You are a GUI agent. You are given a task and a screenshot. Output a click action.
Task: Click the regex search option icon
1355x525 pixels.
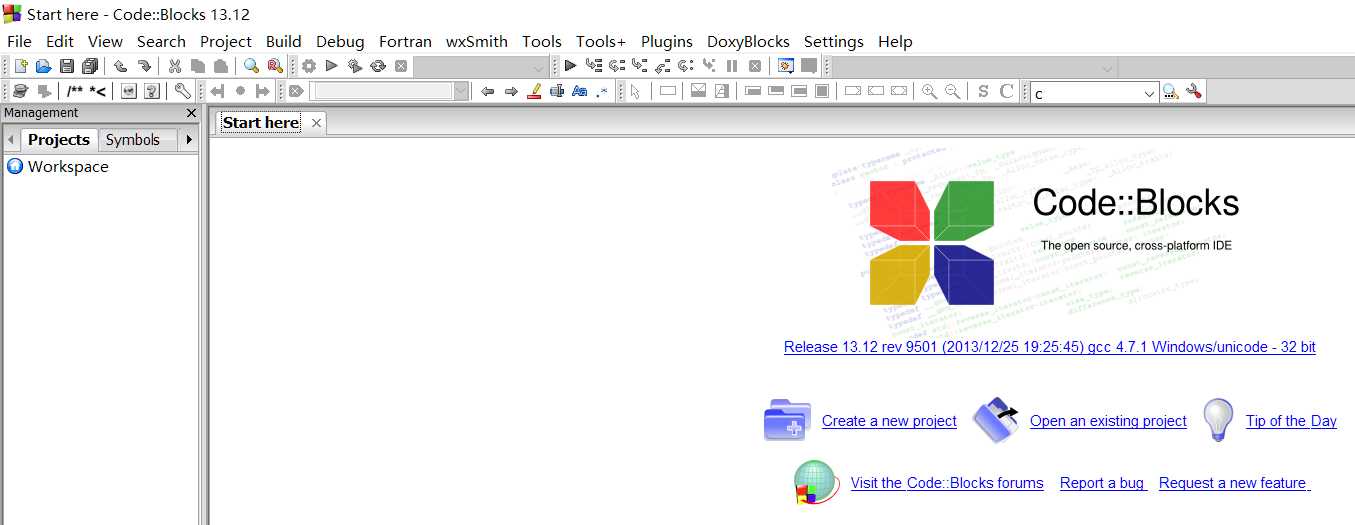pos(601,91)
